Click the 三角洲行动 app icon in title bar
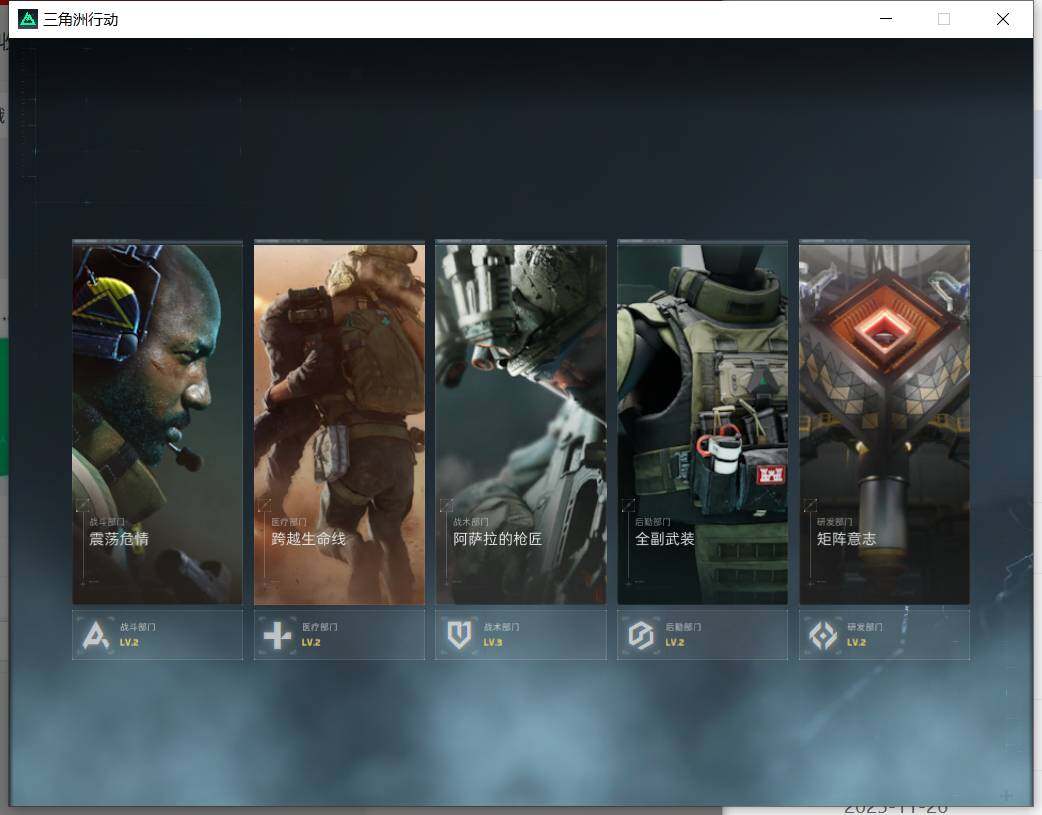 point(28,19)
